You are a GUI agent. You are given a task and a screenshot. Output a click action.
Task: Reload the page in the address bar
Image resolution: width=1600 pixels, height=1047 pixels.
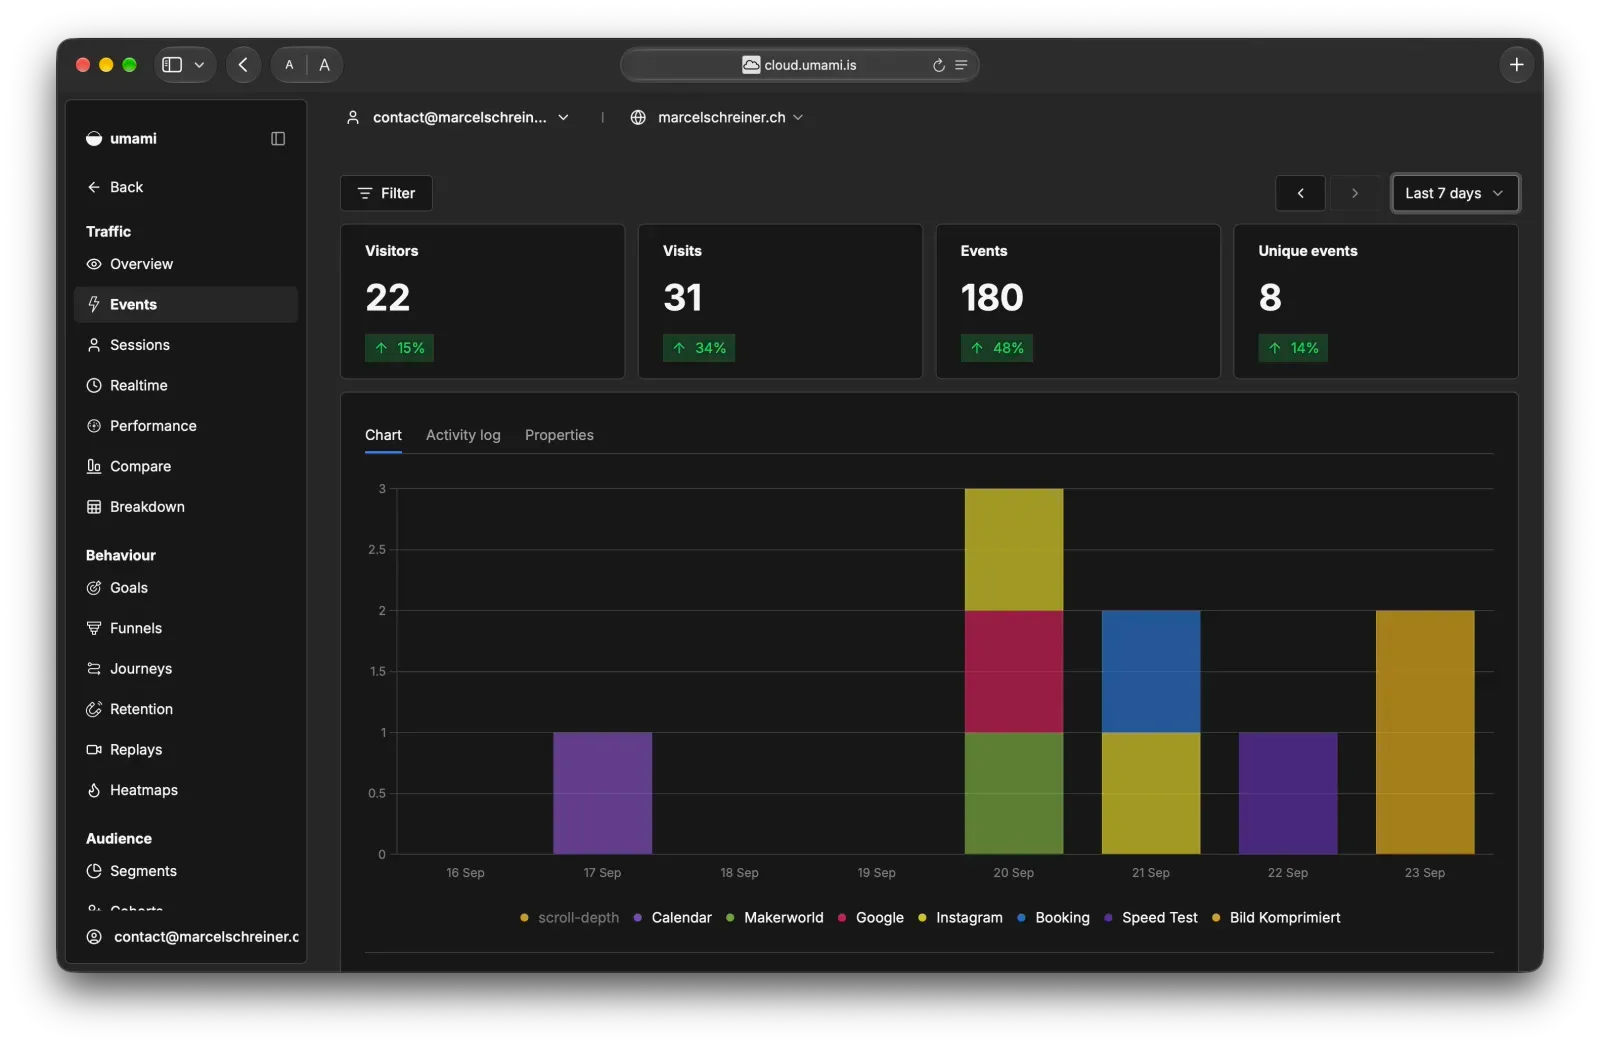(939, 65)
